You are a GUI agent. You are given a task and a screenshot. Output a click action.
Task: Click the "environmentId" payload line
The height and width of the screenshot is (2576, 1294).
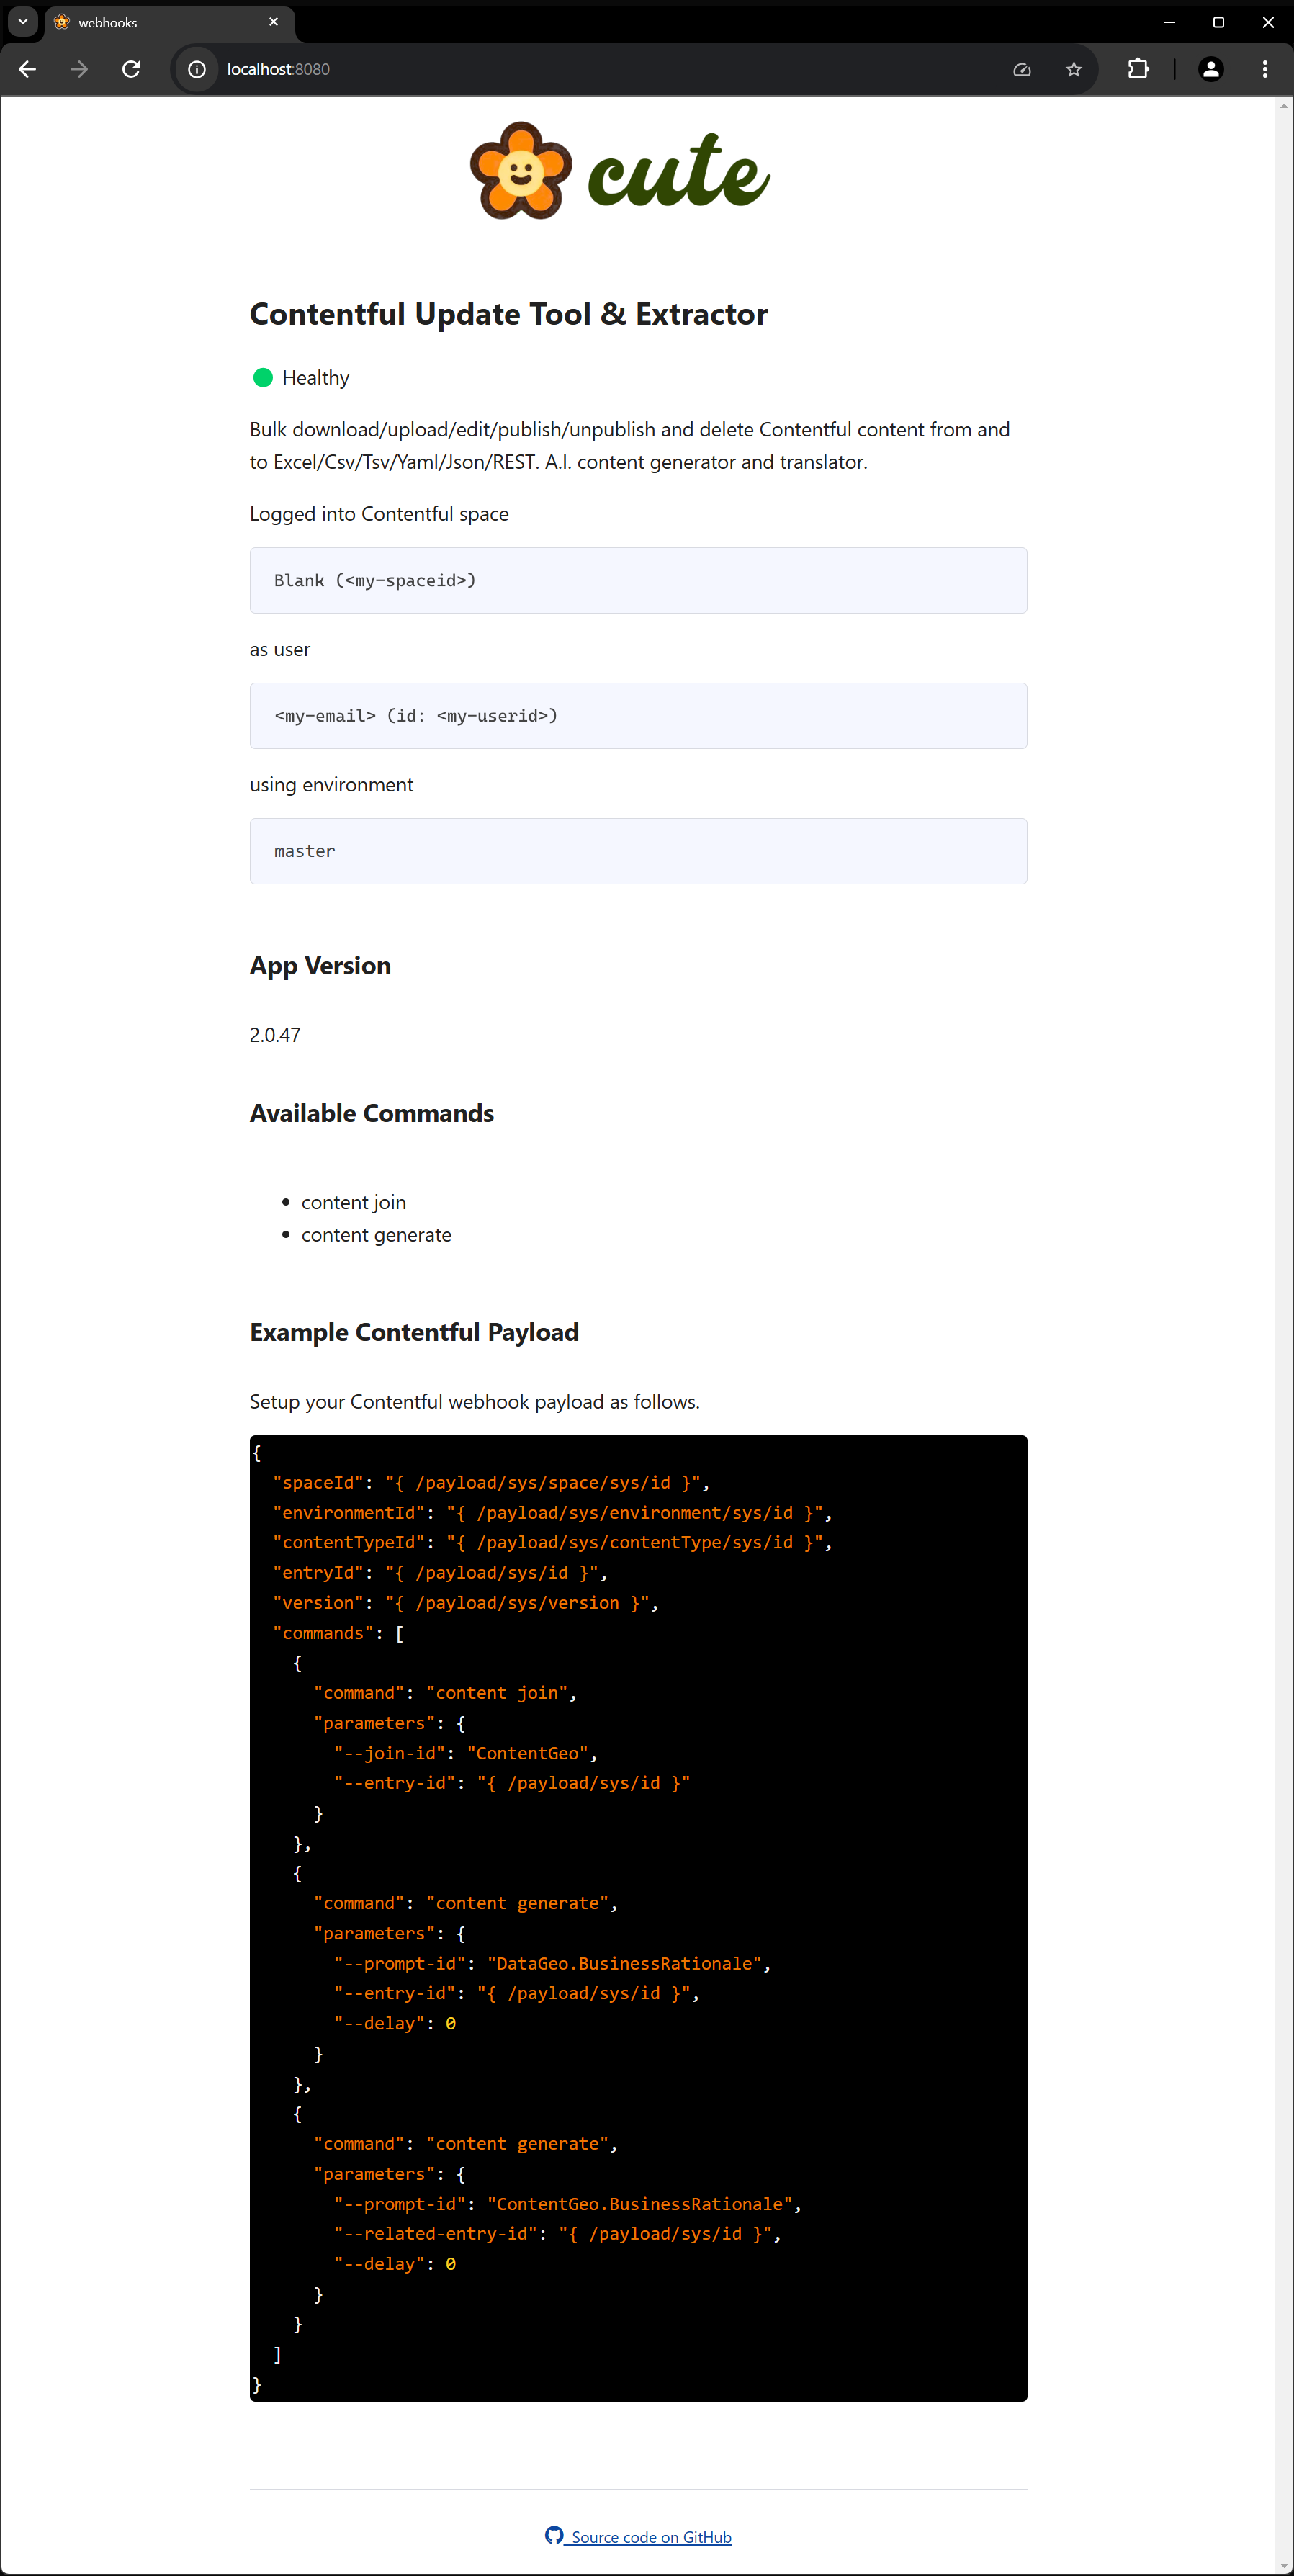click(552, 1513)
